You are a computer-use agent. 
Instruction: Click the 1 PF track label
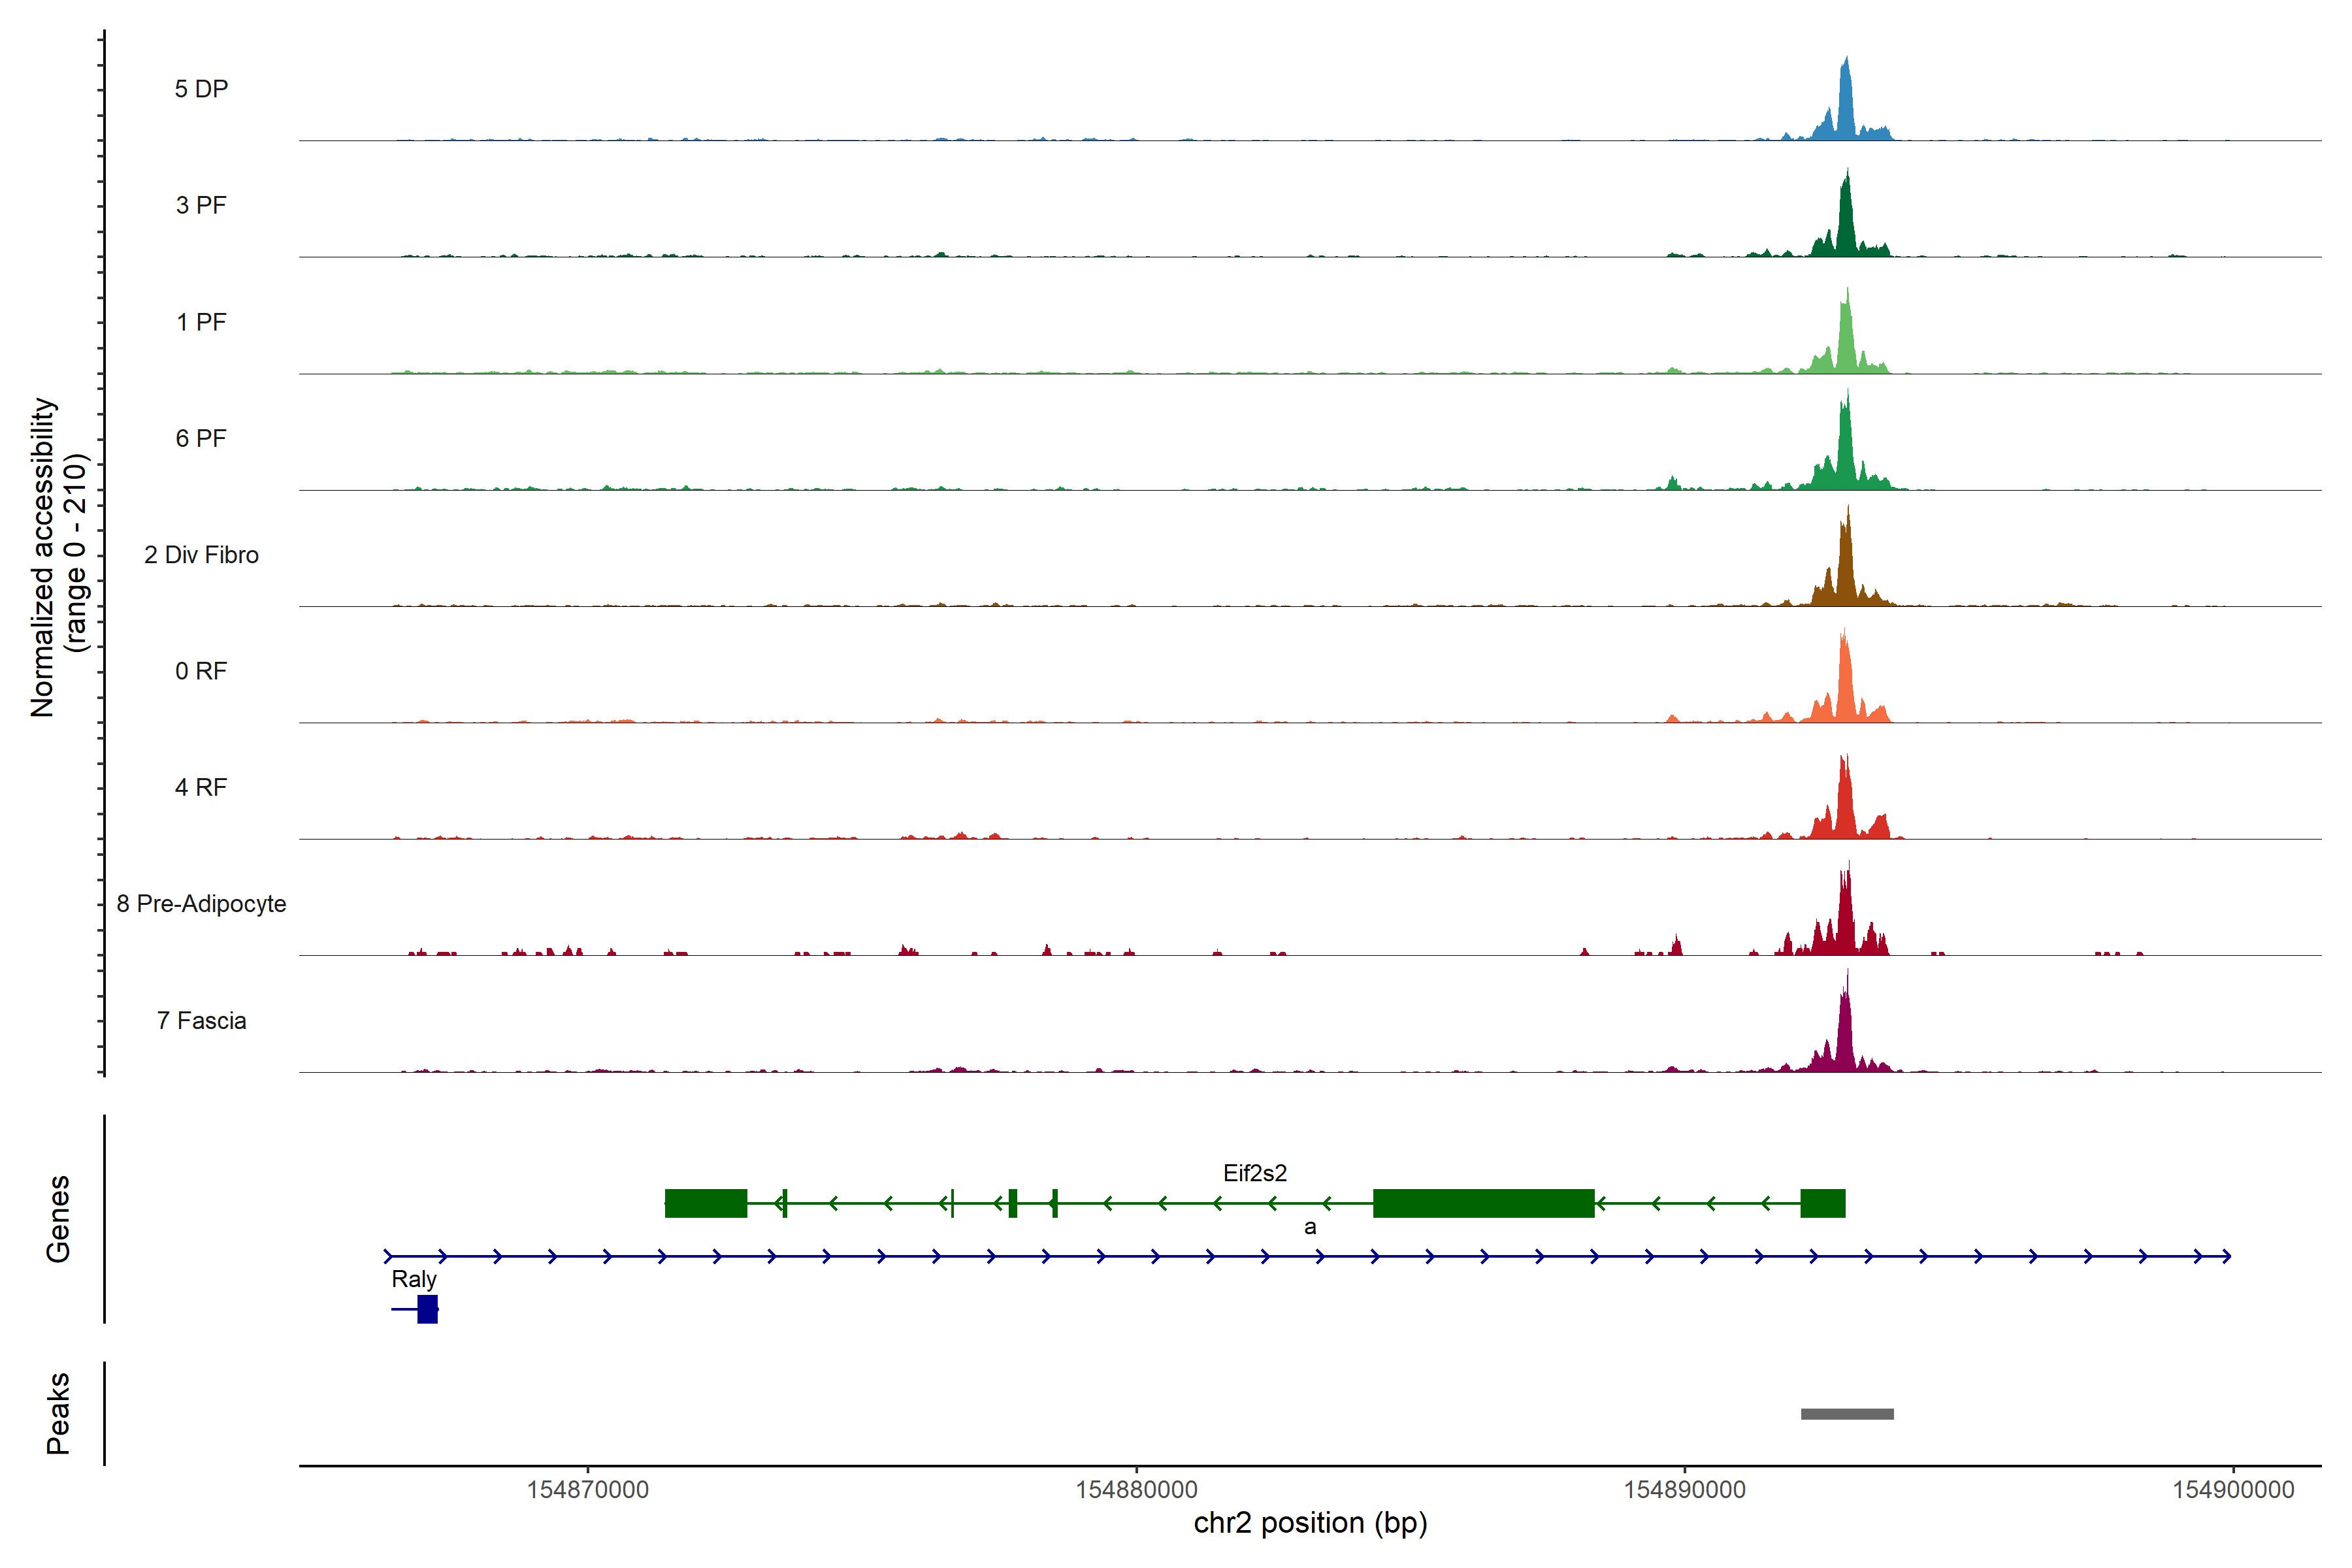click(x=201, y=322)
